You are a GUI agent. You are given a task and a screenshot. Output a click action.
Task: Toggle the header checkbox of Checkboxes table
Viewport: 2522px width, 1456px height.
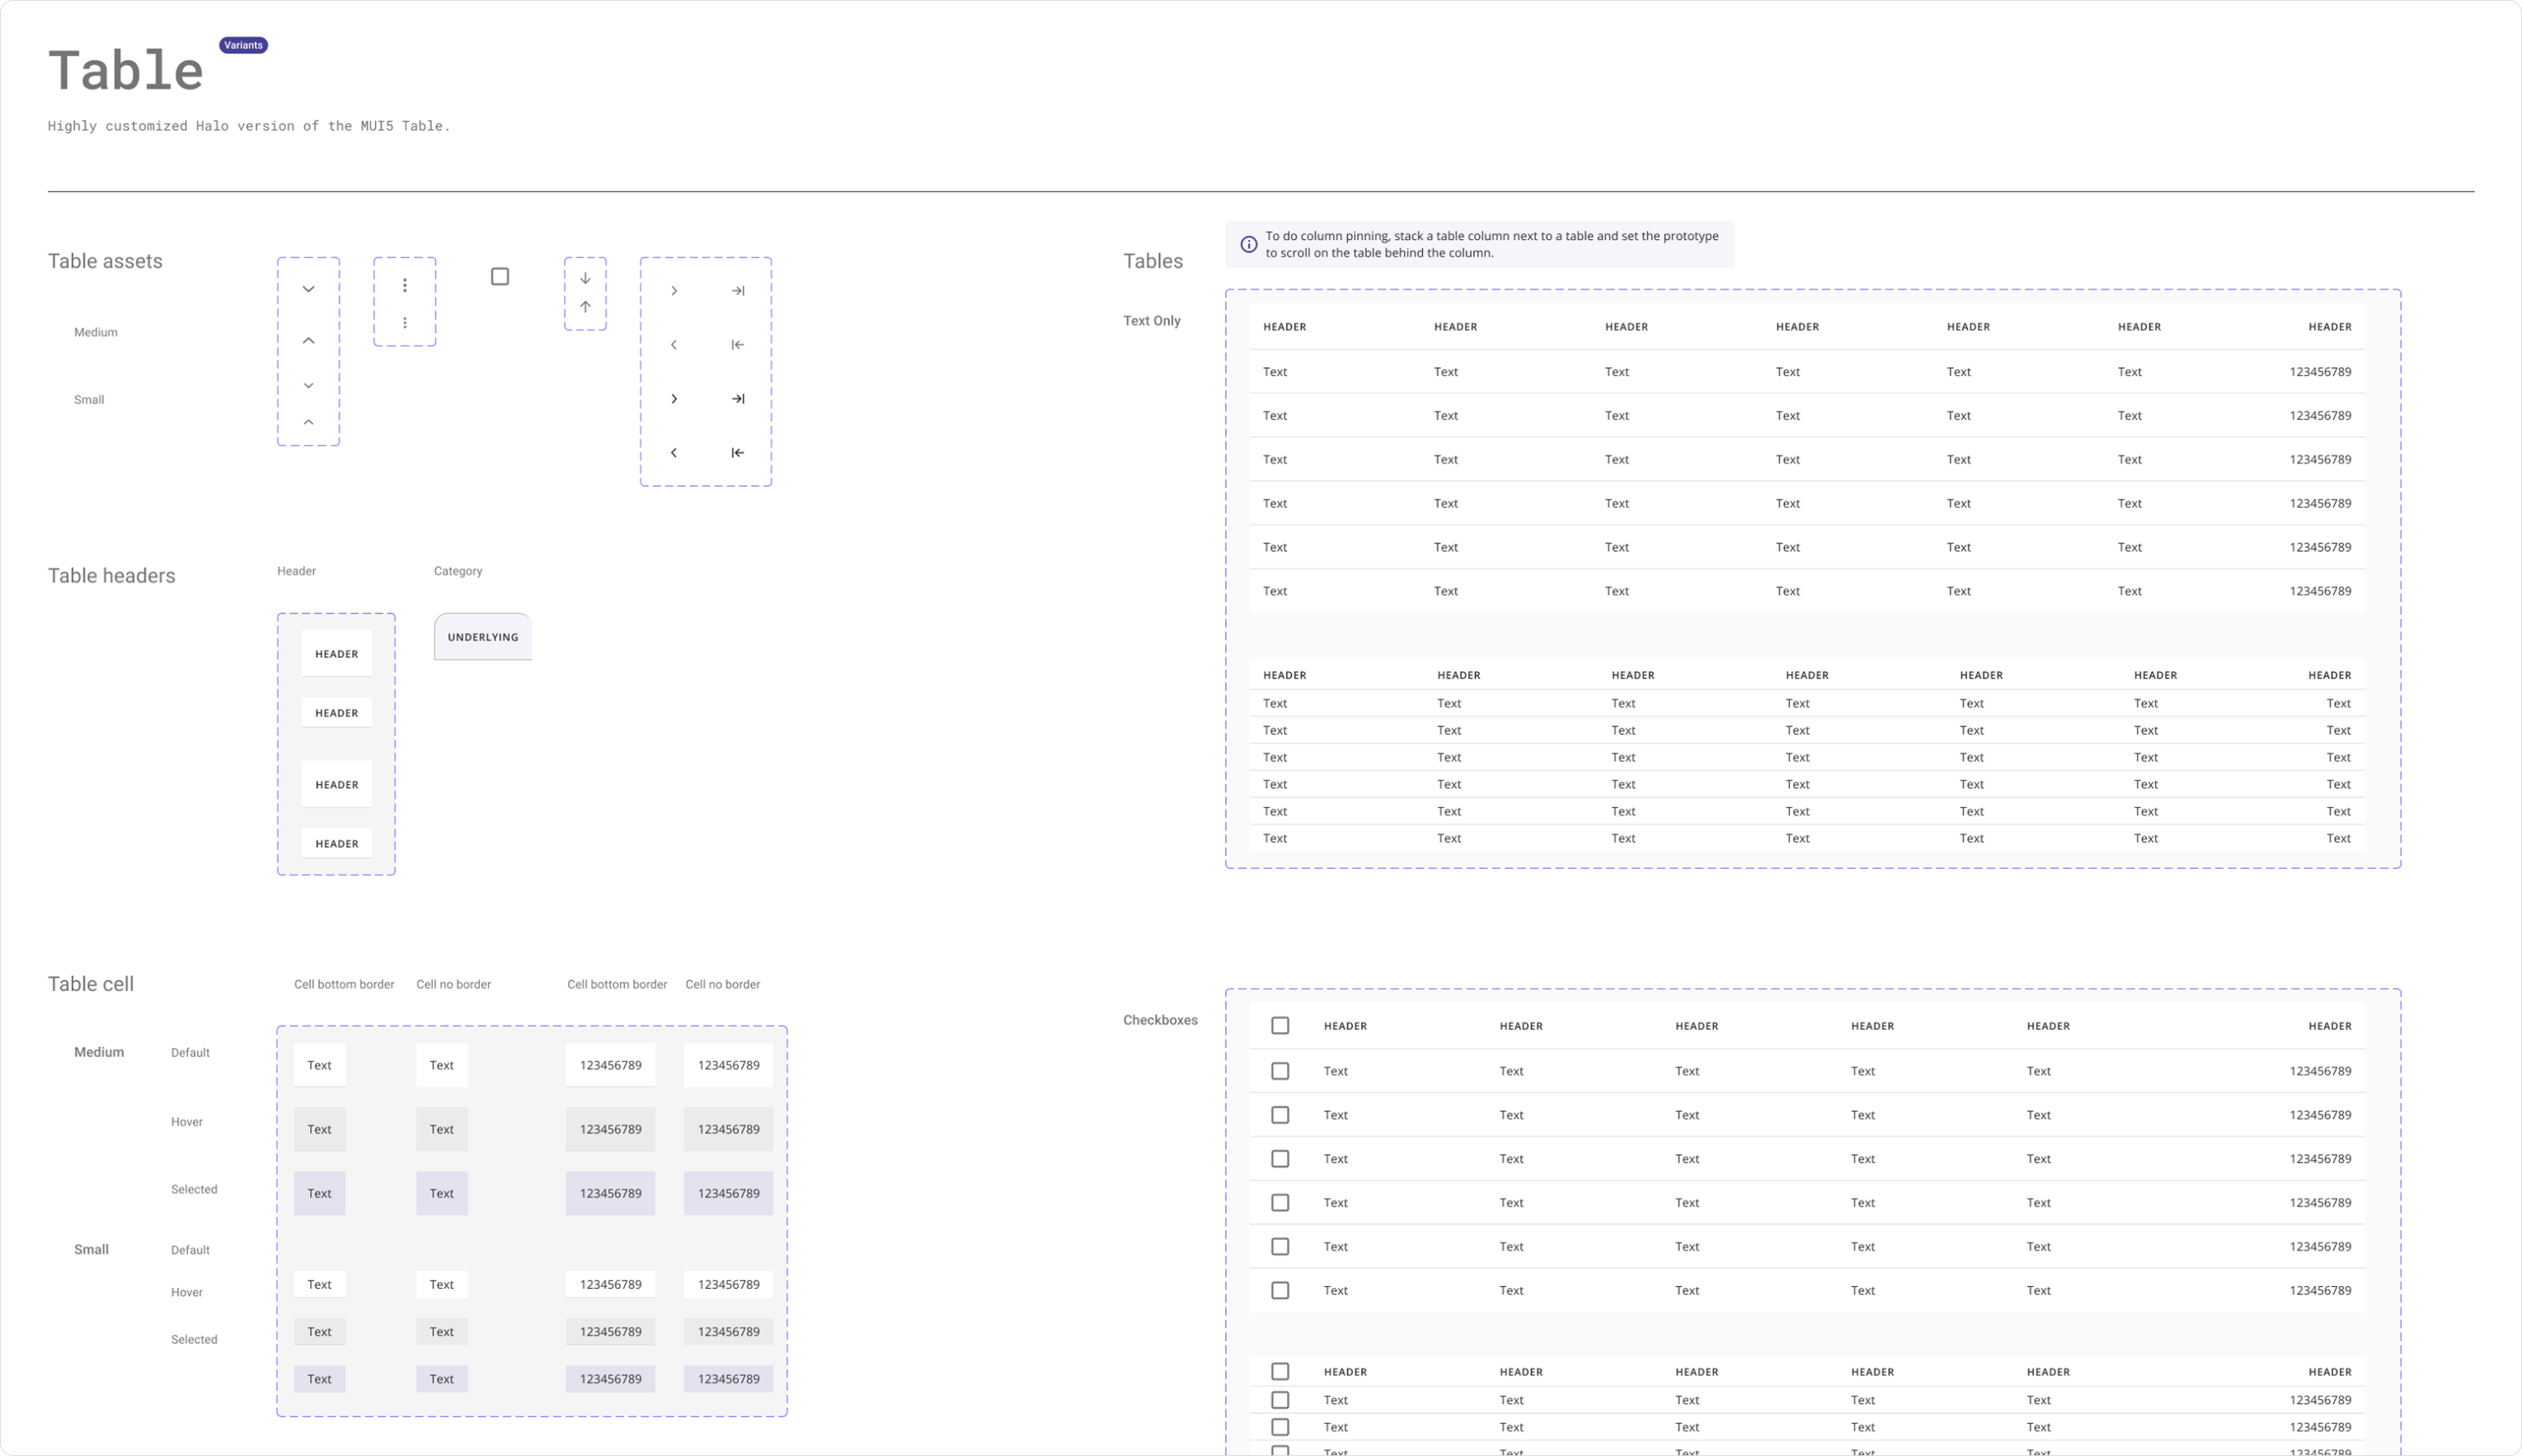(x=1280, y=1025)
